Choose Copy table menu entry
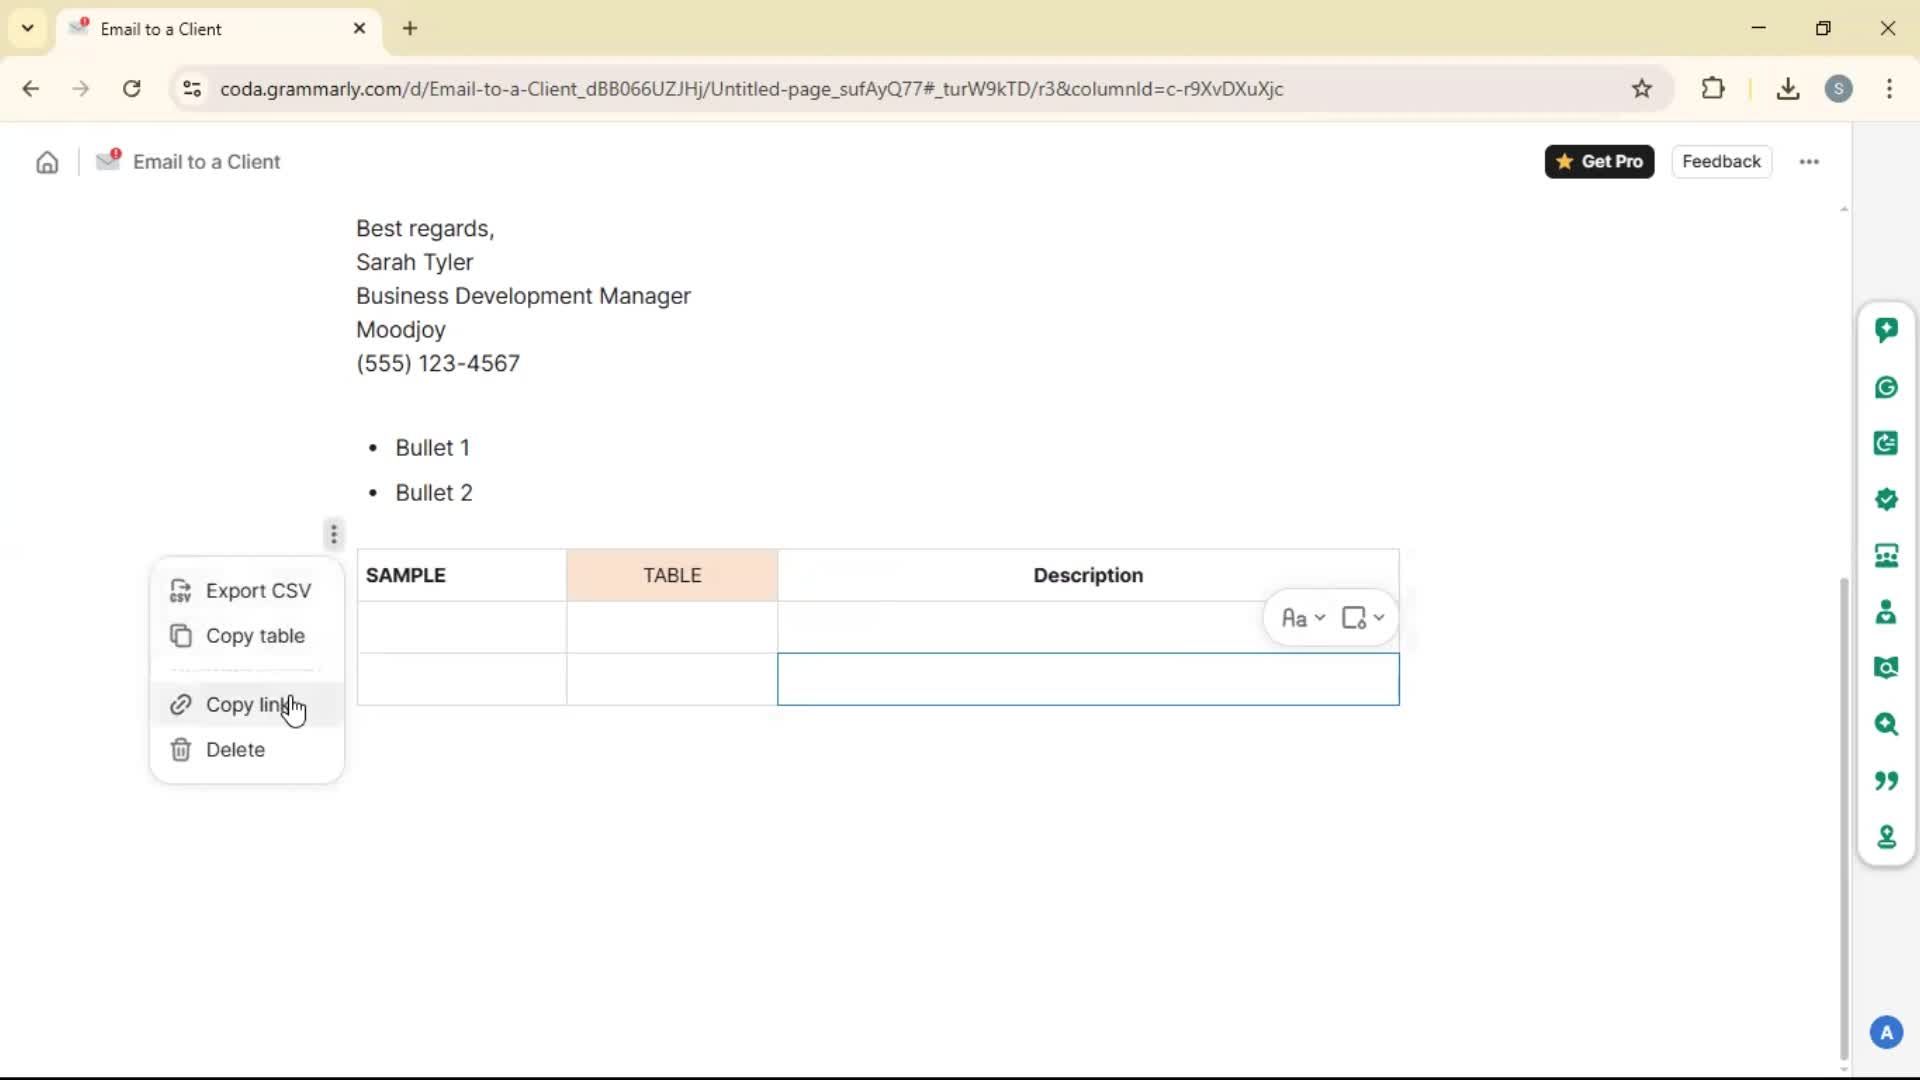 tap(255, 636)
